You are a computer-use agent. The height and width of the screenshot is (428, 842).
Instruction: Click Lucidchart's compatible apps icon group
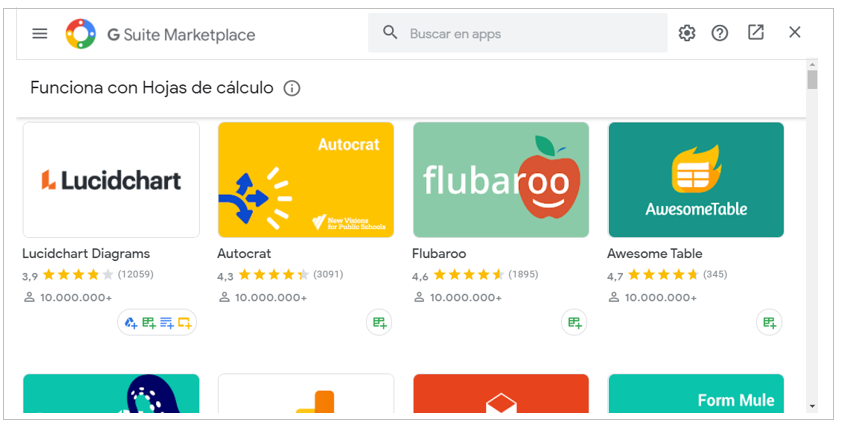coord(157,322)
